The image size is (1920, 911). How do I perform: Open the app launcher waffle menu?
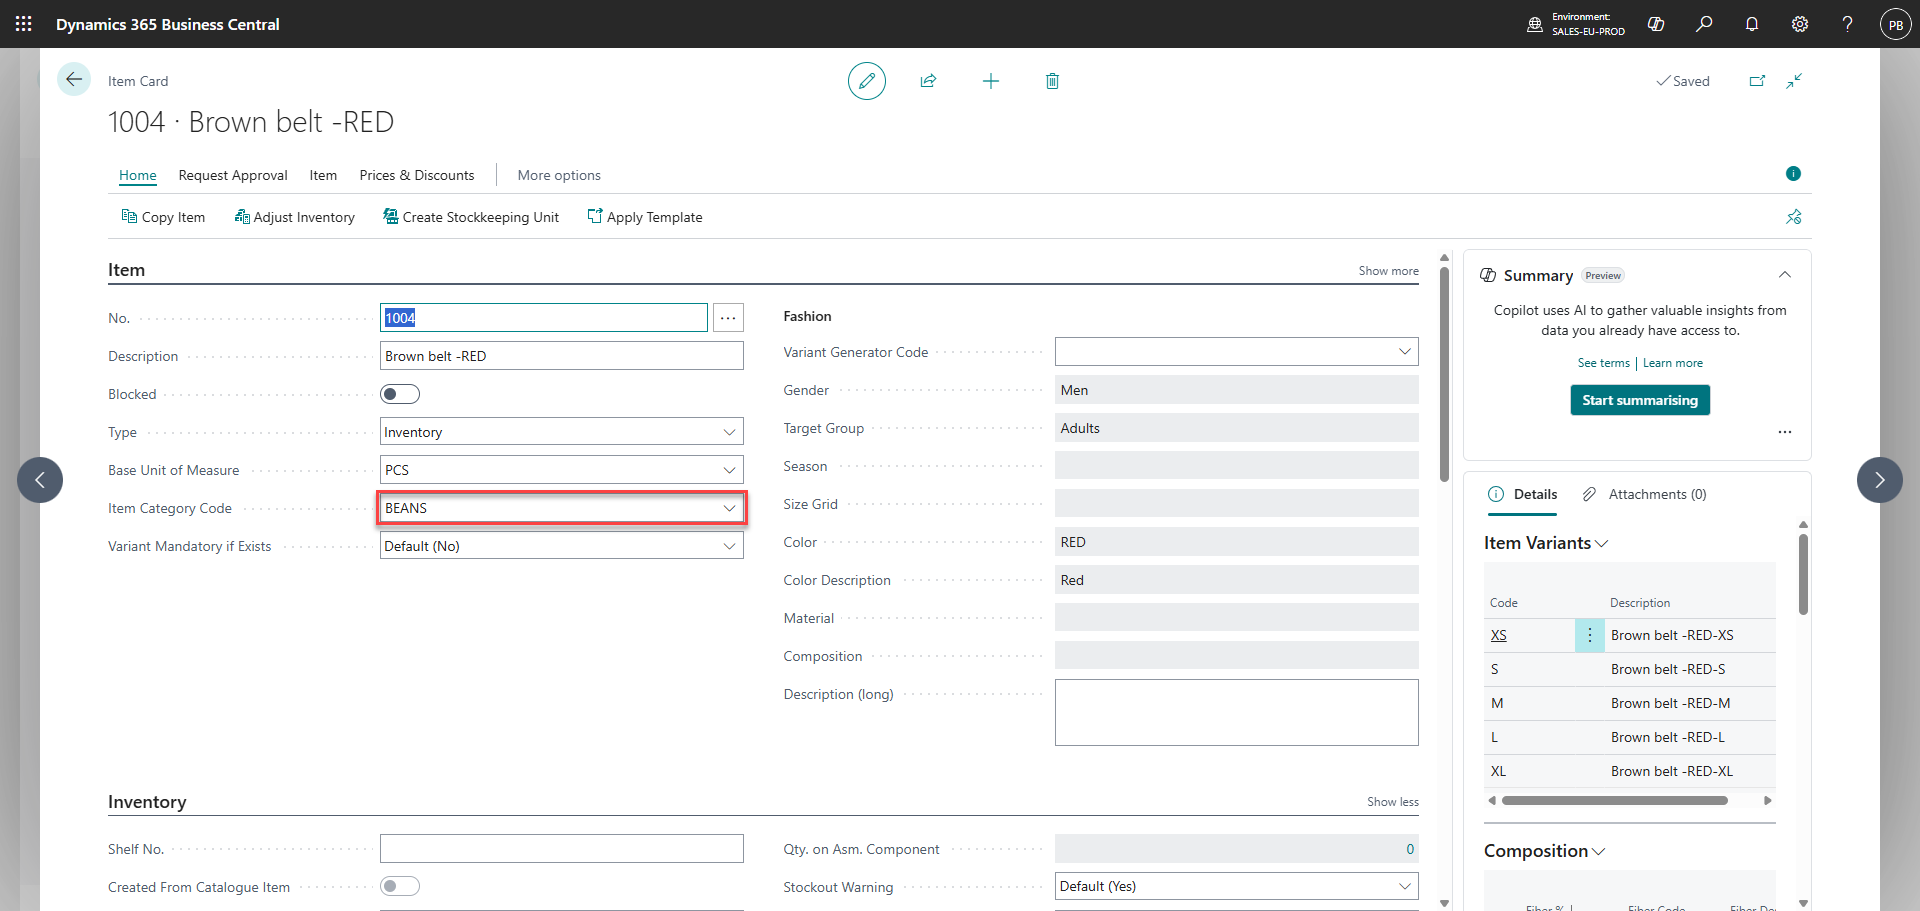24,24
